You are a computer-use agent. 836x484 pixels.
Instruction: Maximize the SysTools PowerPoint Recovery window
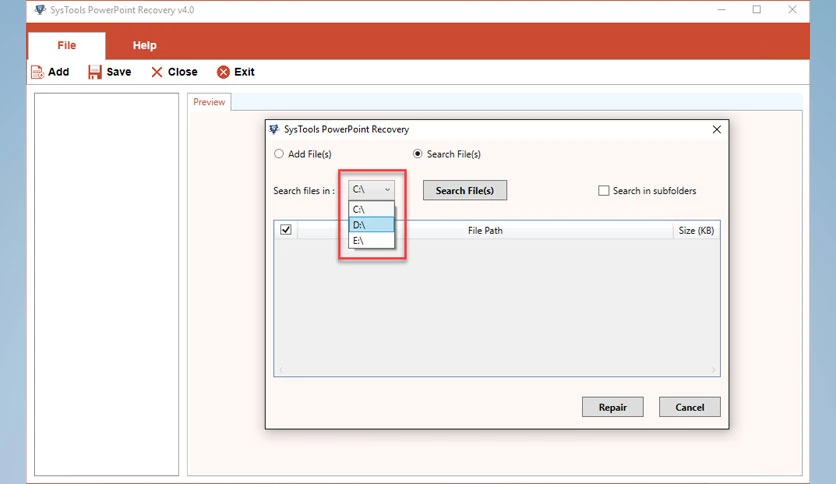pos(757,10)
